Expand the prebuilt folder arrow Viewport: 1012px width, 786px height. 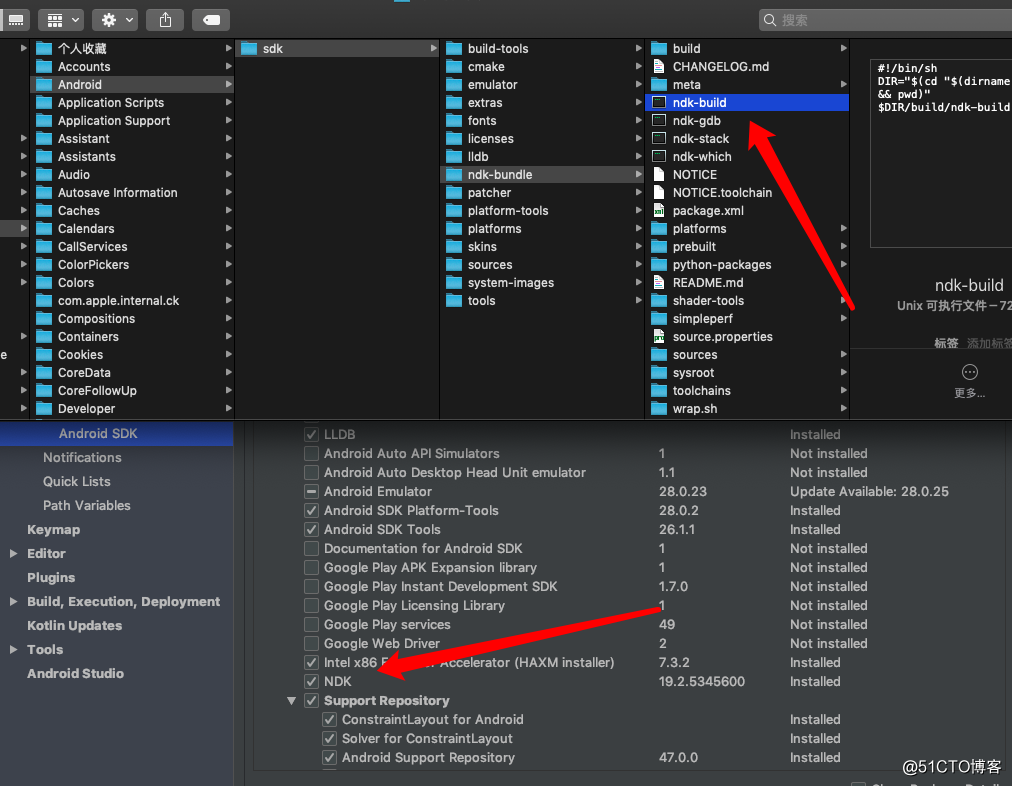pos(843,247)
